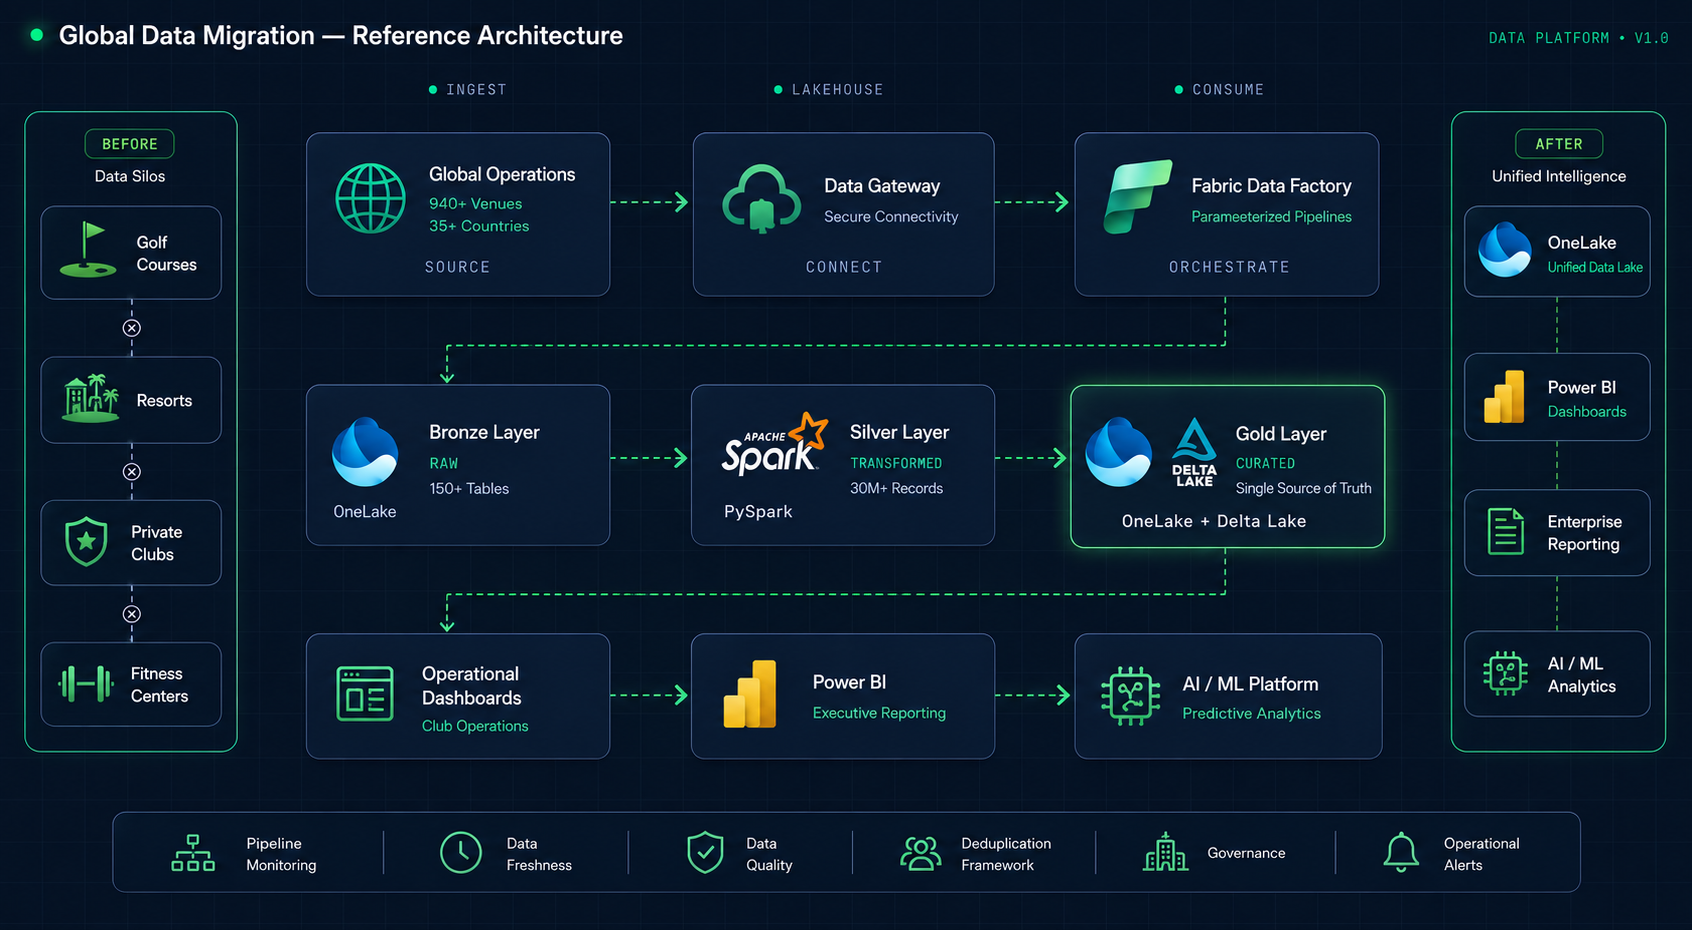Click the 'Data Silos' heading
1692x930 pixels.
130,176
